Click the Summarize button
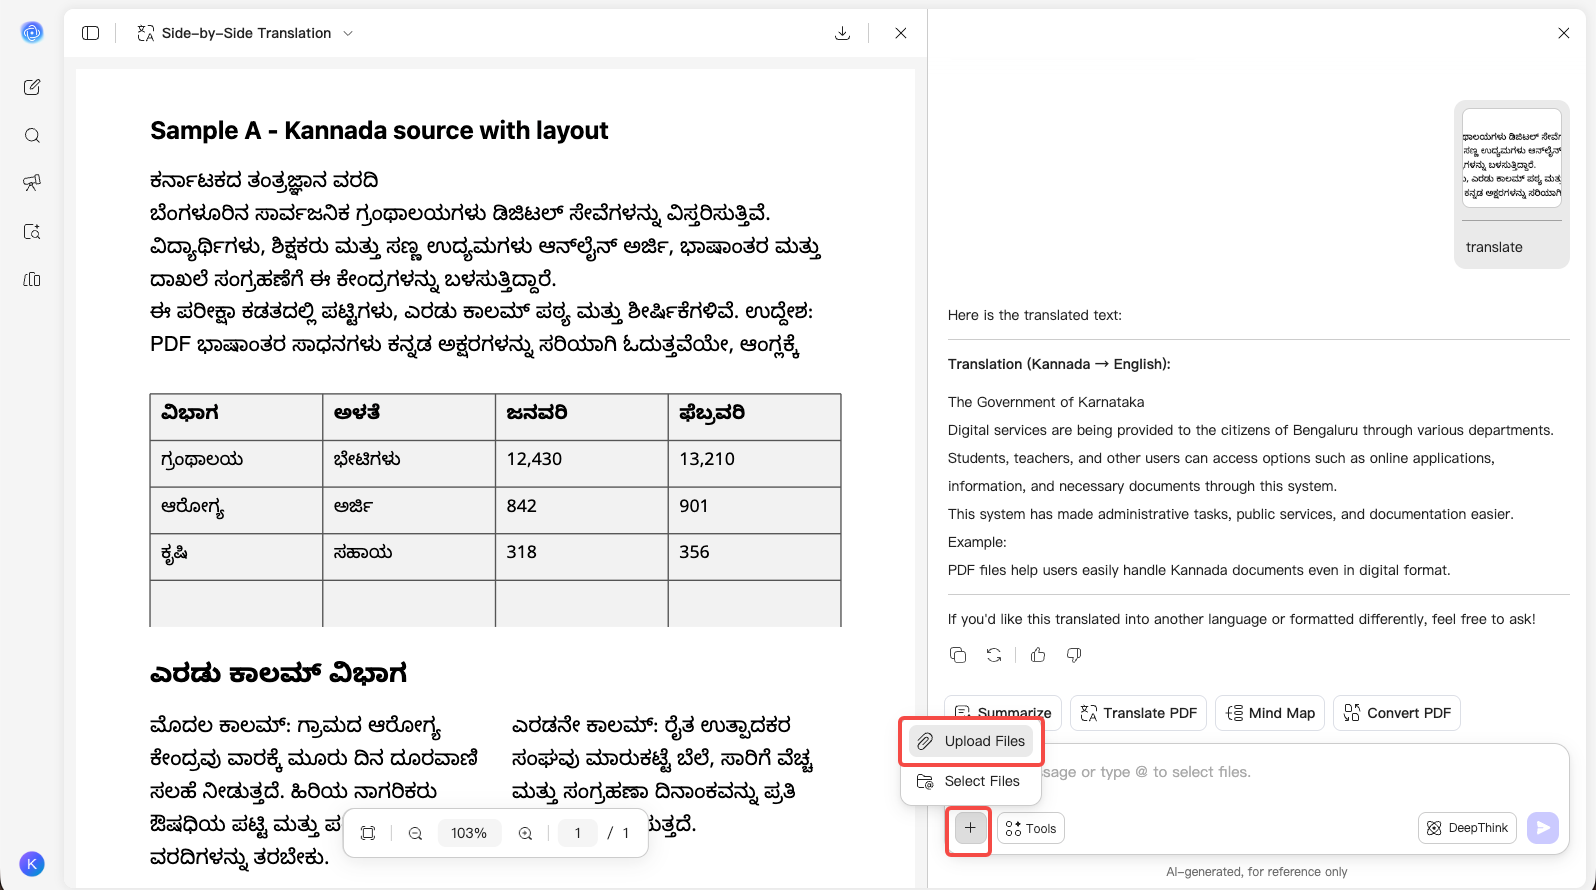 (x=1003, y=713)
